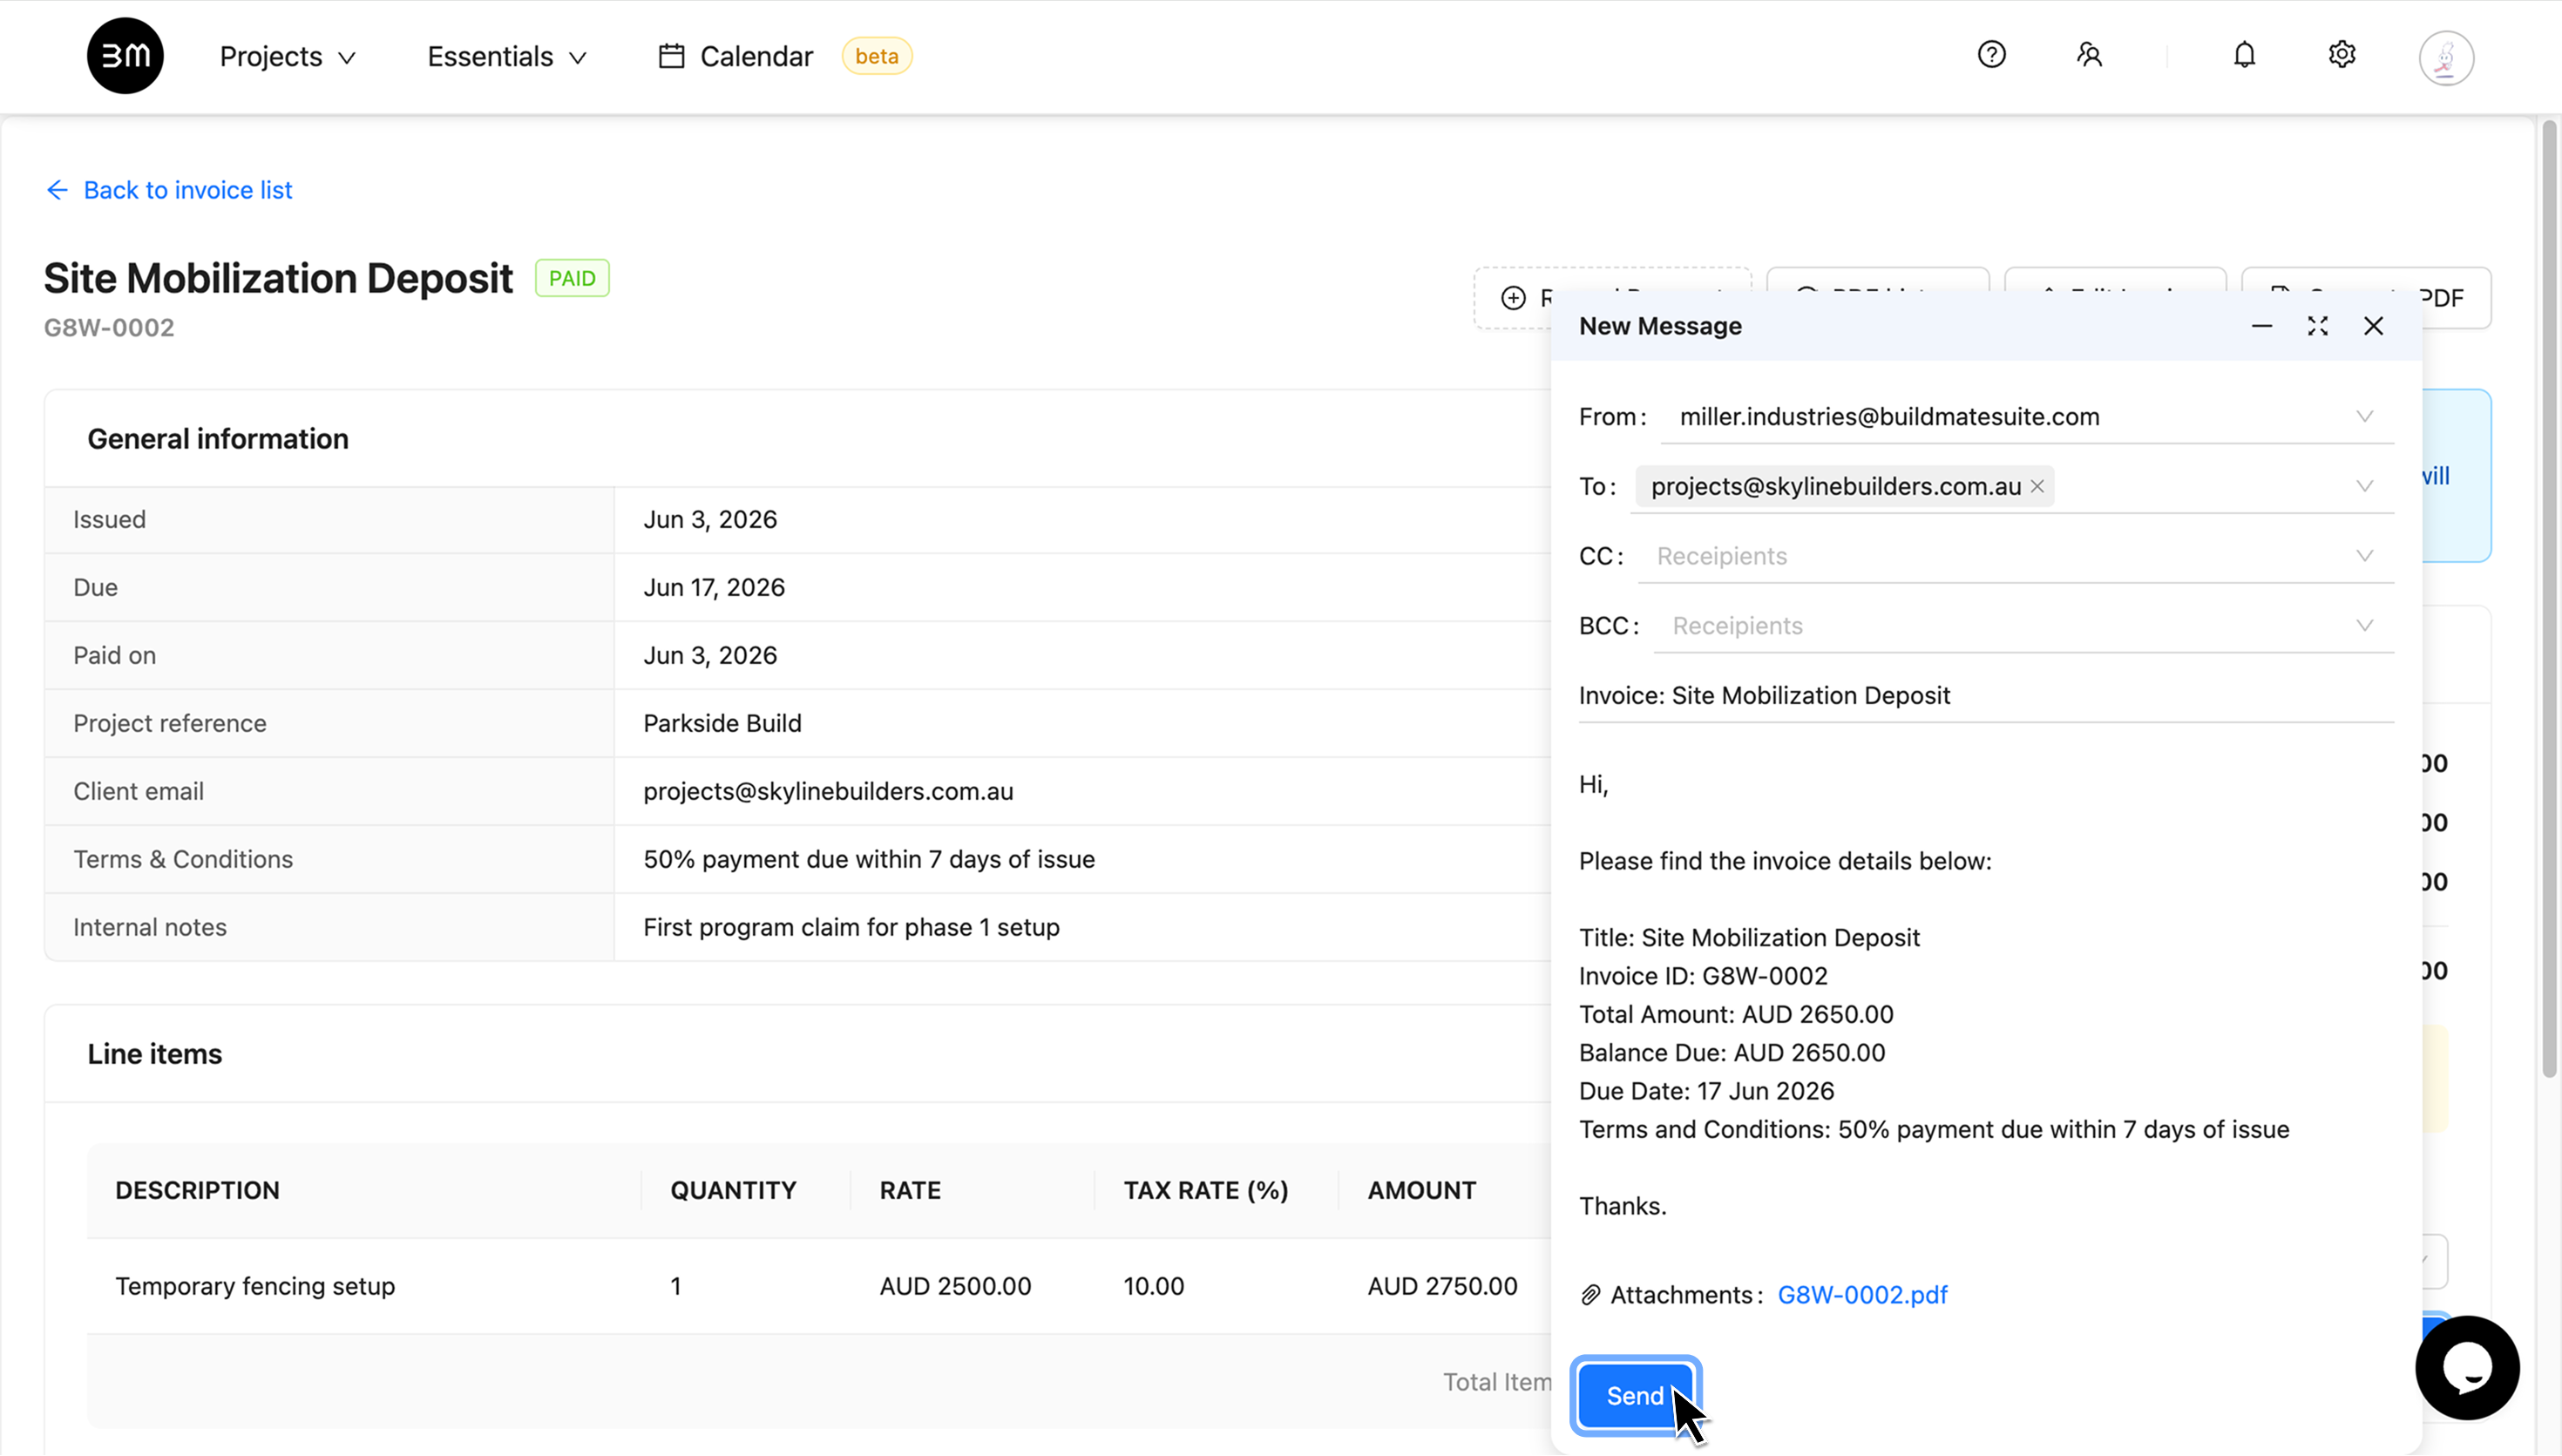Open the settings gear icon
The image size is (2562, 1456).
click(x=2342, y=55)
